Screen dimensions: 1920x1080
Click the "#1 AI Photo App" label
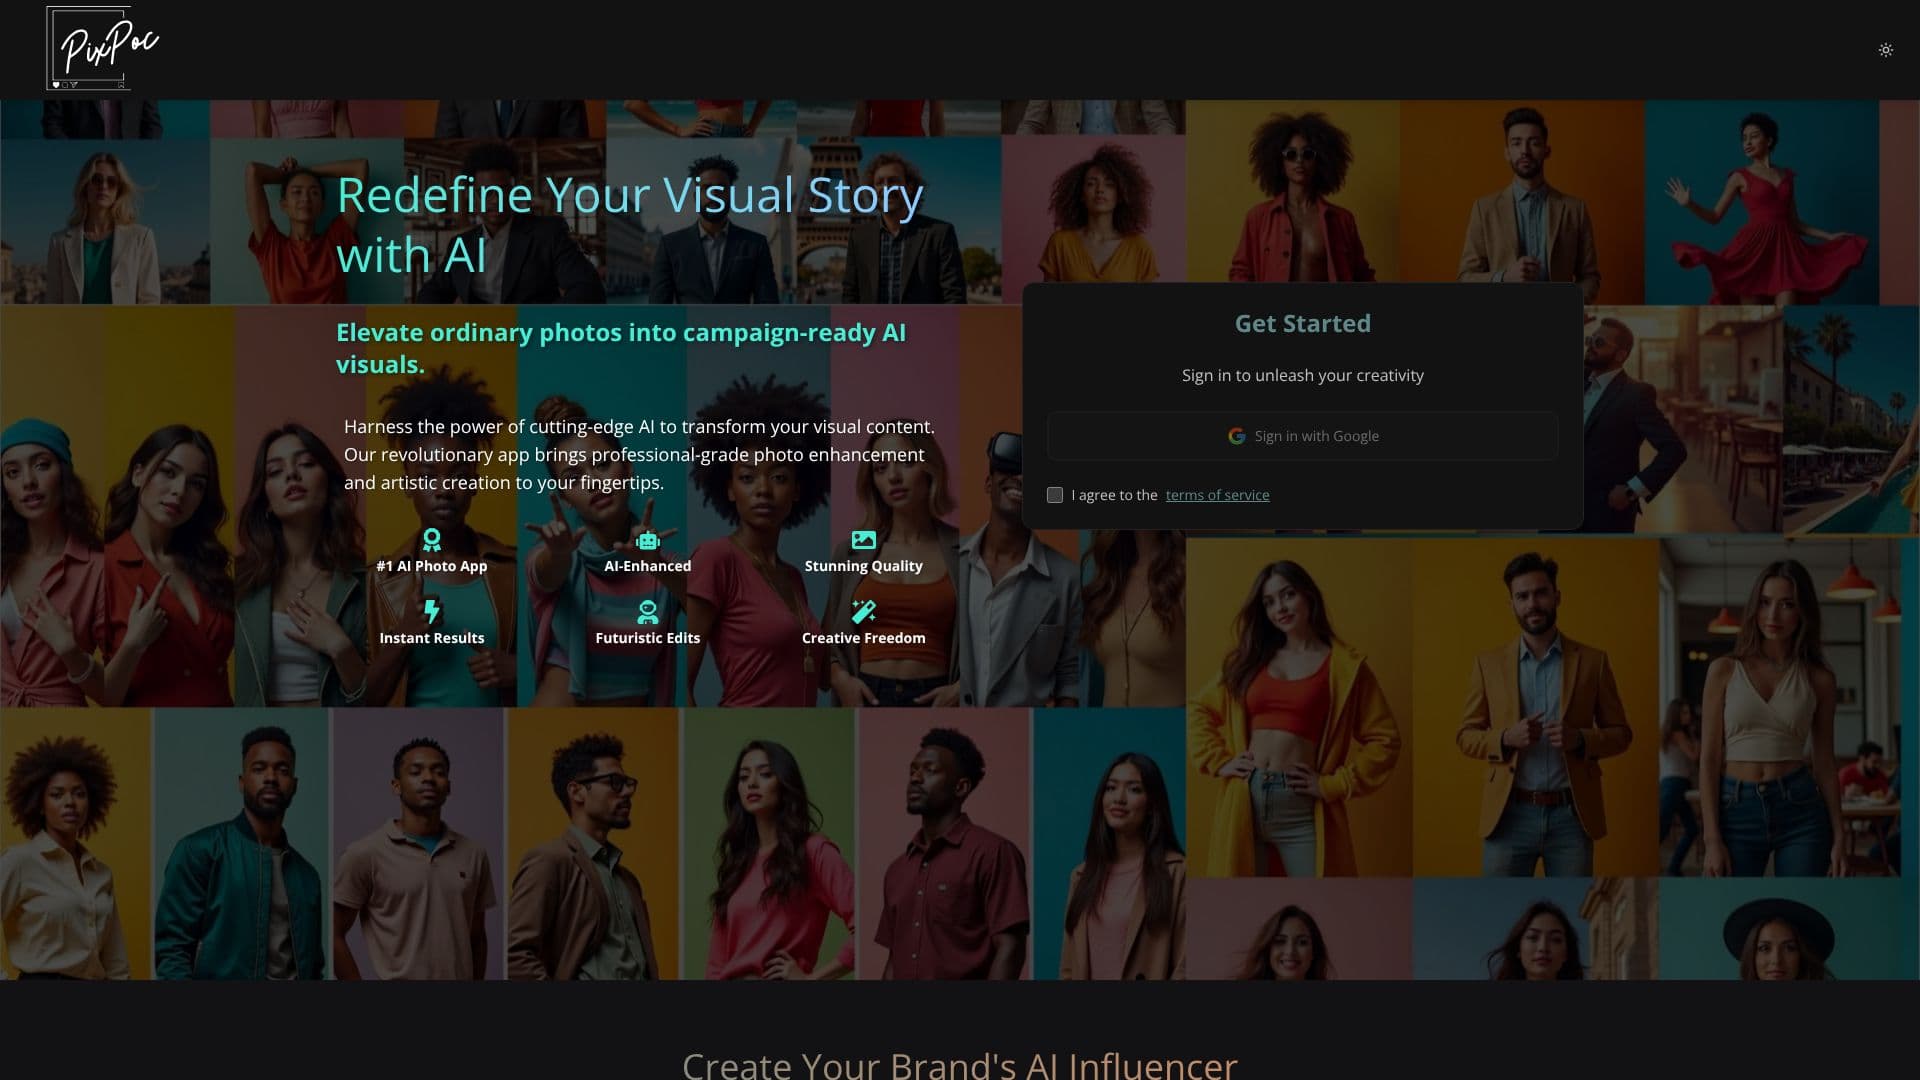431,566
